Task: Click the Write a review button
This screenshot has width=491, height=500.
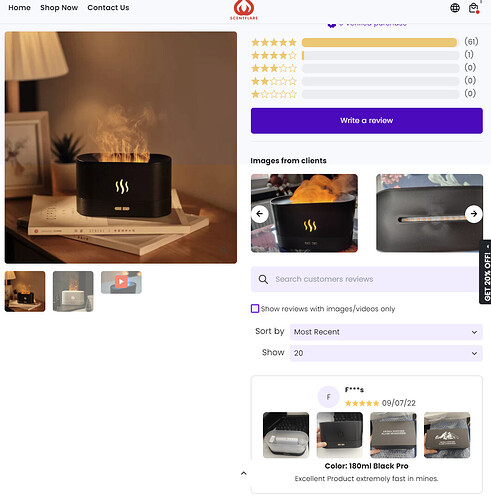Action: (x=367, y=121)
